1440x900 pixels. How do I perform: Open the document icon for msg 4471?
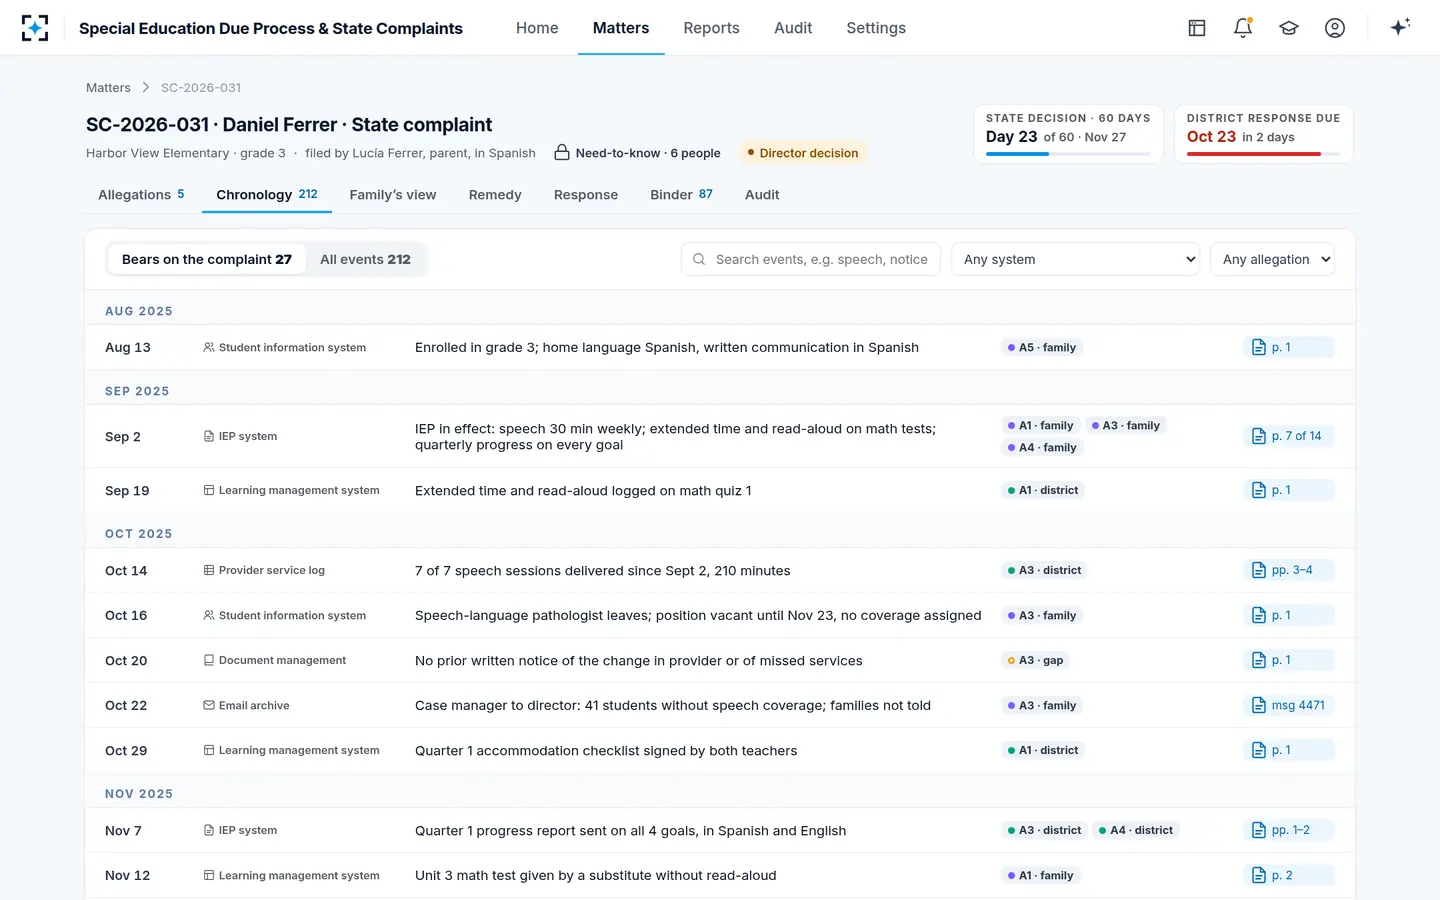1259,705
